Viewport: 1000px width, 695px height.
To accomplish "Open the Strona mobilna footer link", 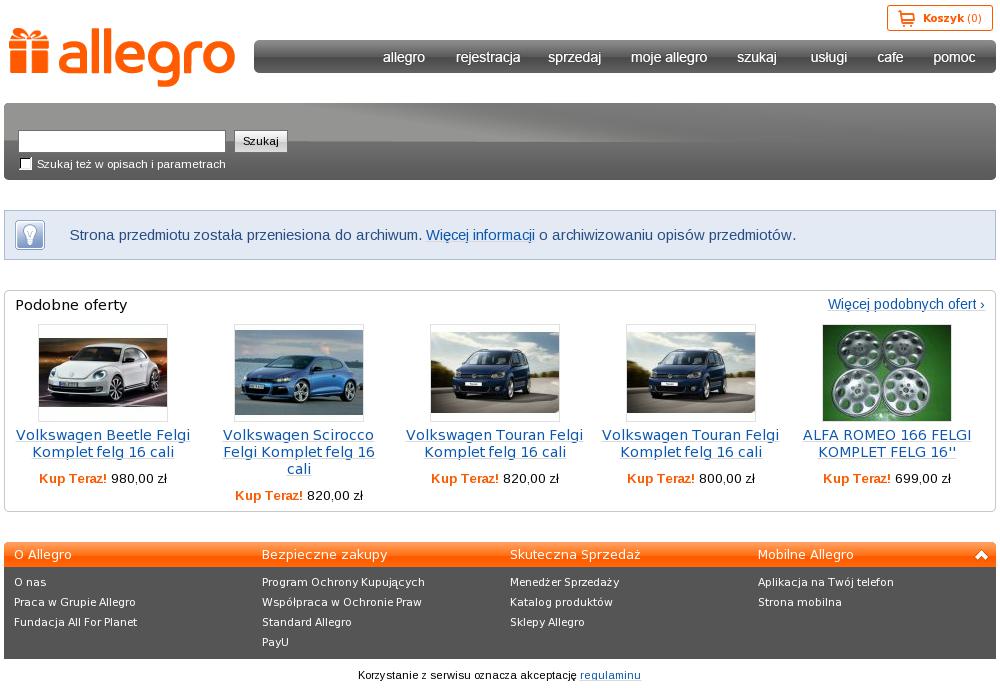I will pyautogui.click(x=800, y=602).
